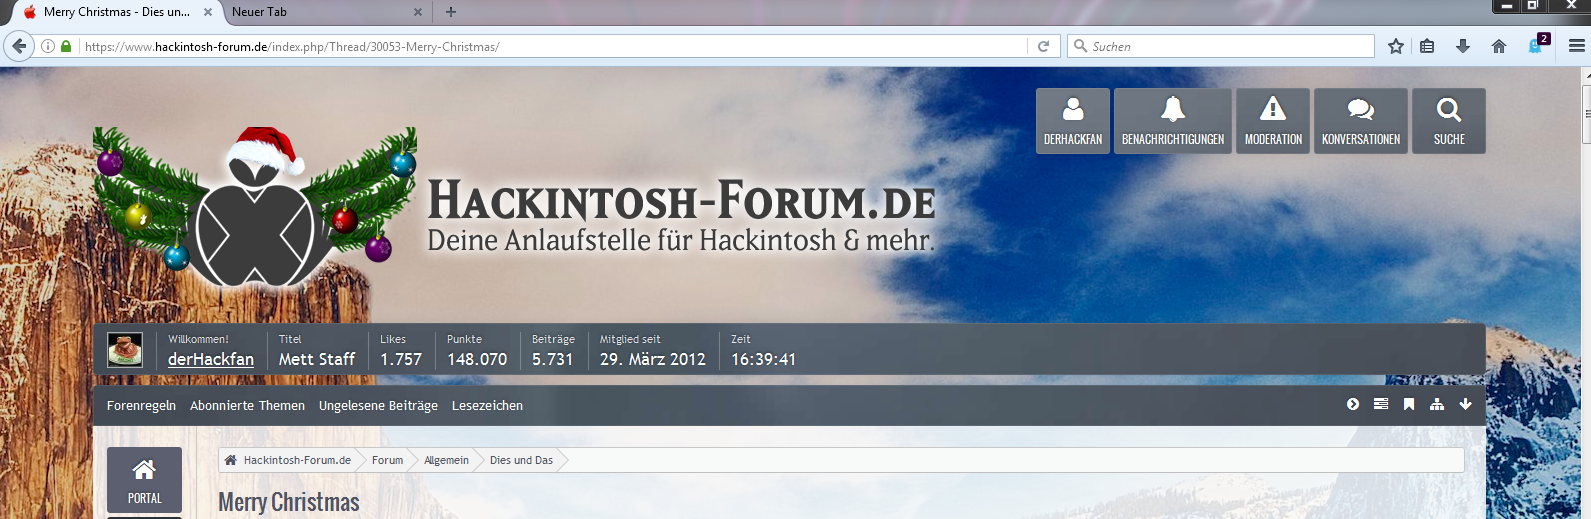Screen dimensions: 1591x519
Task: Click the list view icon in forum bar
Action: 1381,404
